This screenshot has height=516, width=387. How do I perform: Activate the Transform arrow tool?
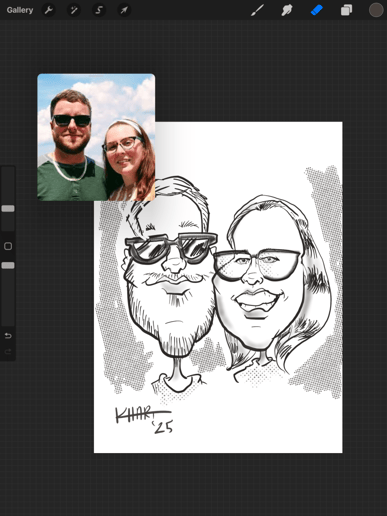click(124, 10)
